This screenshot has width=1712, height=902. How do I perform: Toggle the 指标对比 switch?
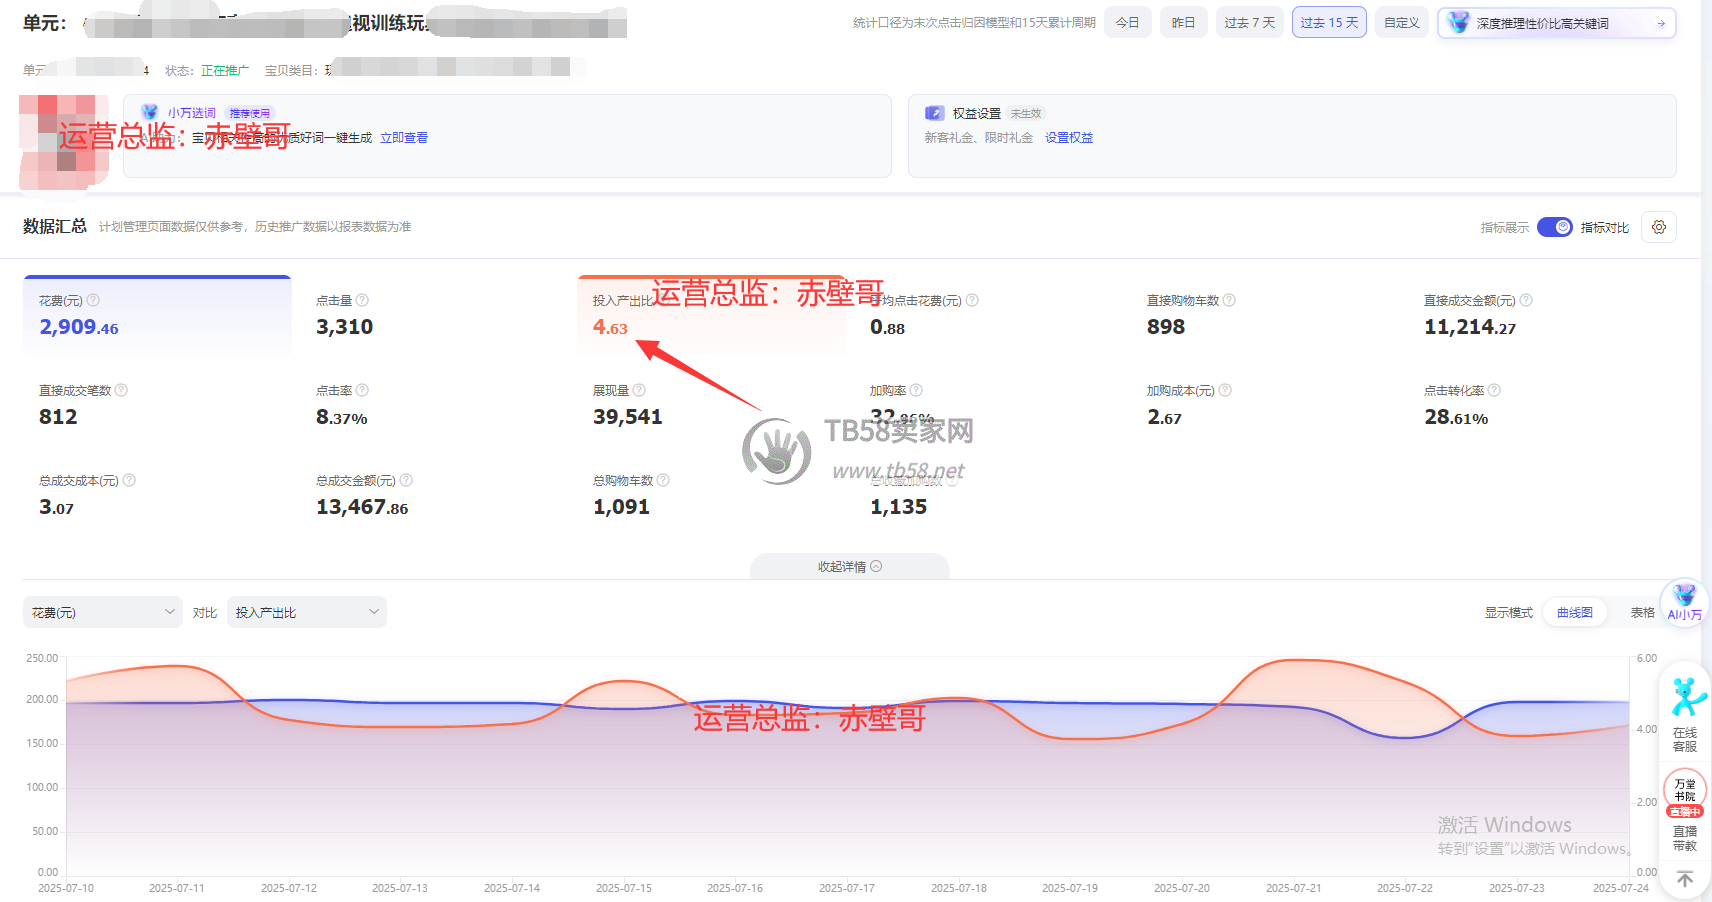1554,227
